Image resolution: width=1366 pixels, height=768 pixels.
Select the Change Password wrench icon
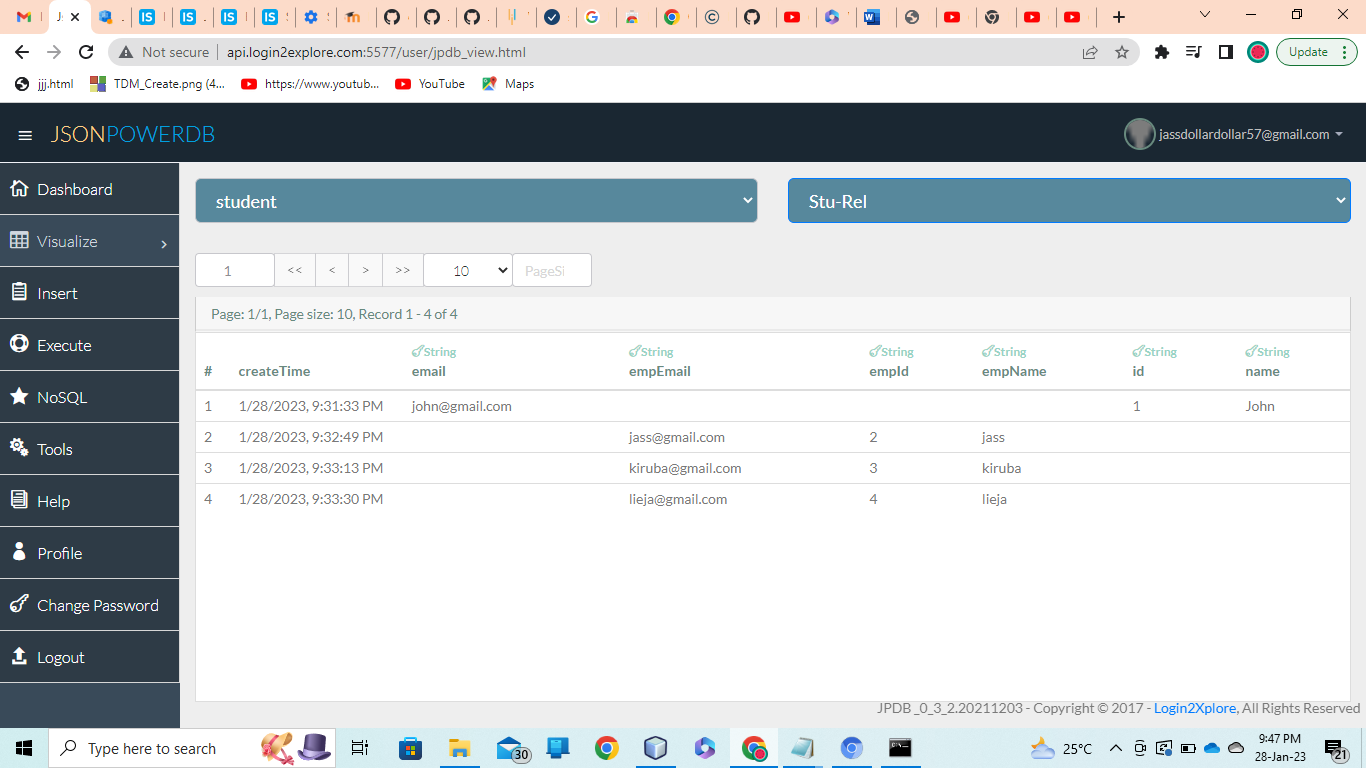tap(18, 604)
